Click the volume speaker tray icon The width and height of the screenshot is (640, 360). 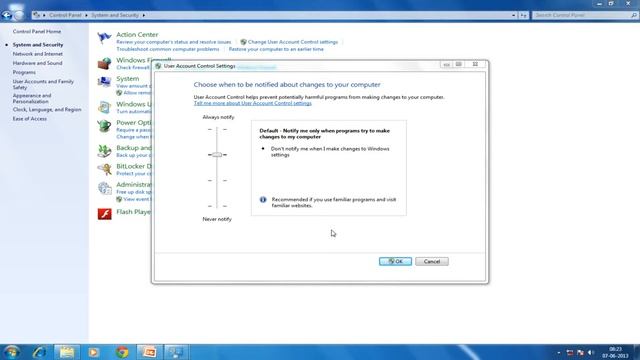(591, 353)
